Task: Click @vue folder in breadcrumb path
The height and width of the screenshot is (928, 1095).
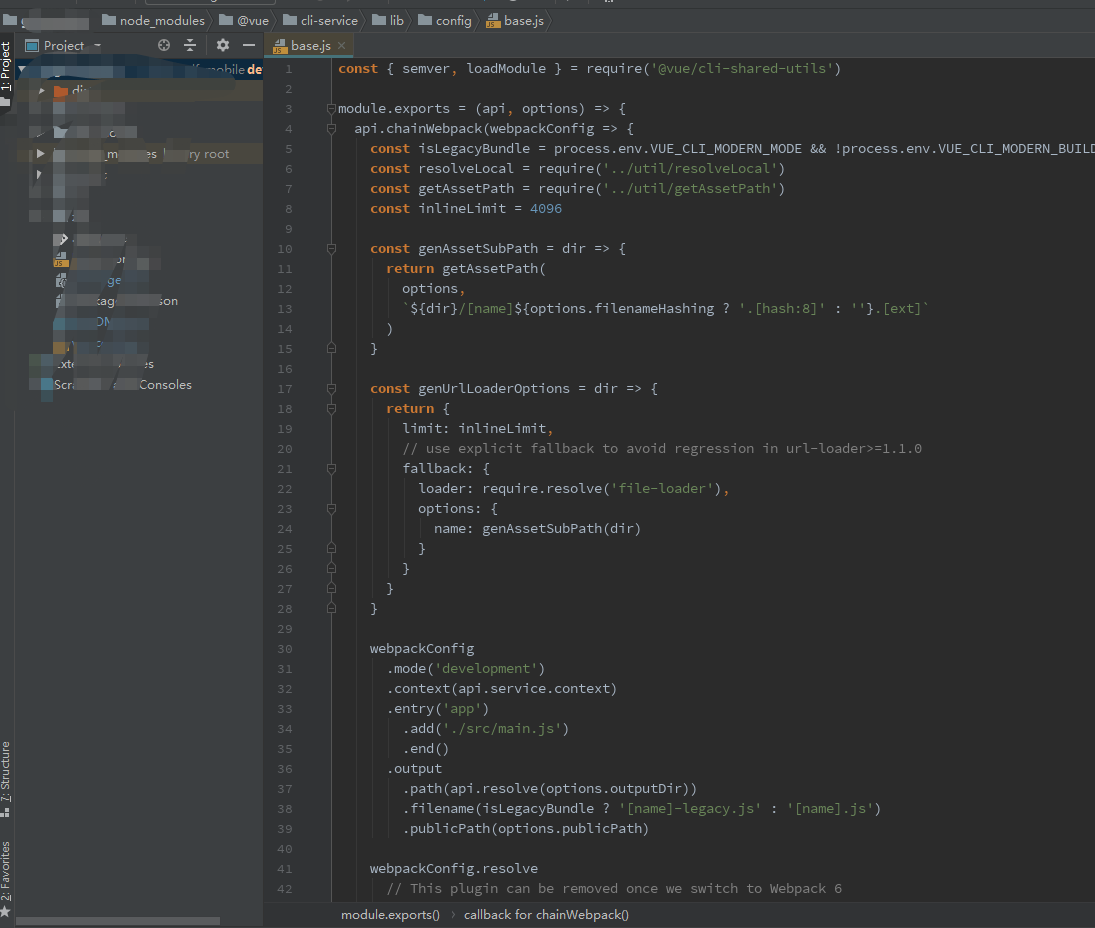Action: (x=244, y=21)
